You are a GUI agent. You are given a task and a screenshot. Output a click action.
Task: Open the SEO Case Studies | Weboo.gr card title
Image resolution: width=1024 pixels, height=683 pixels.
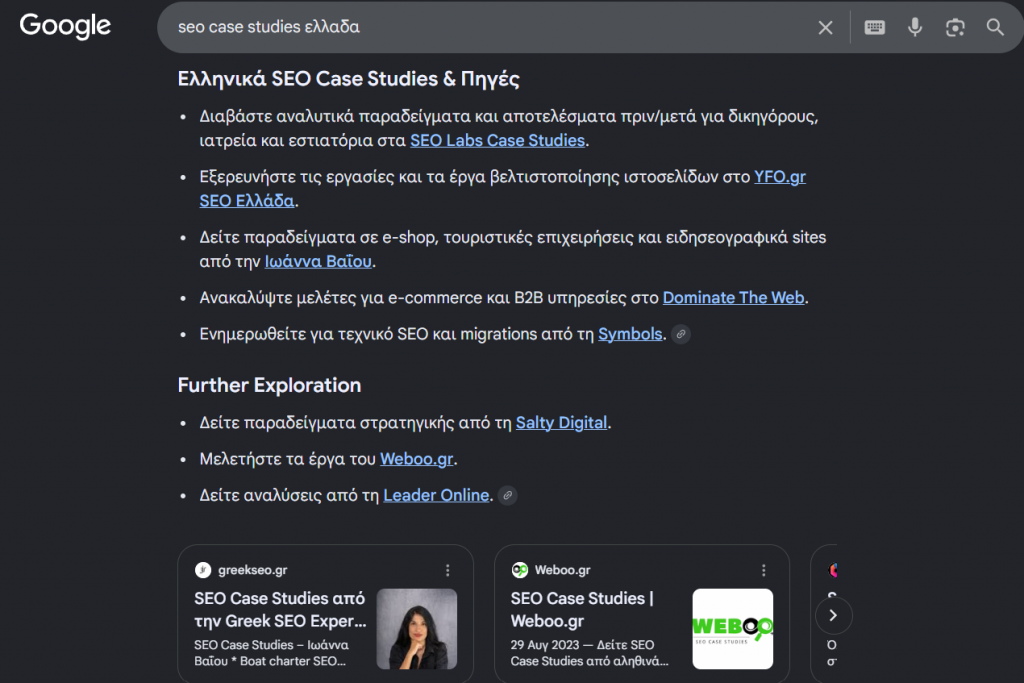tap(582, 609)
